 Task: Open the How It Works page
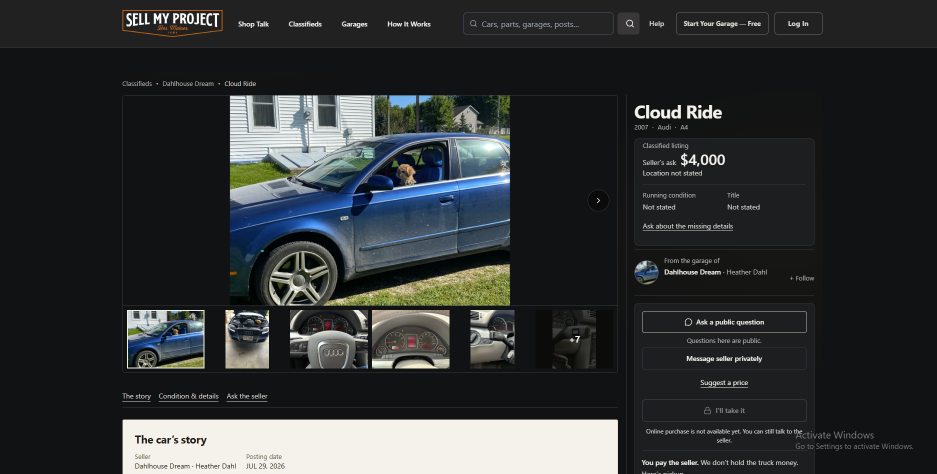409,24
